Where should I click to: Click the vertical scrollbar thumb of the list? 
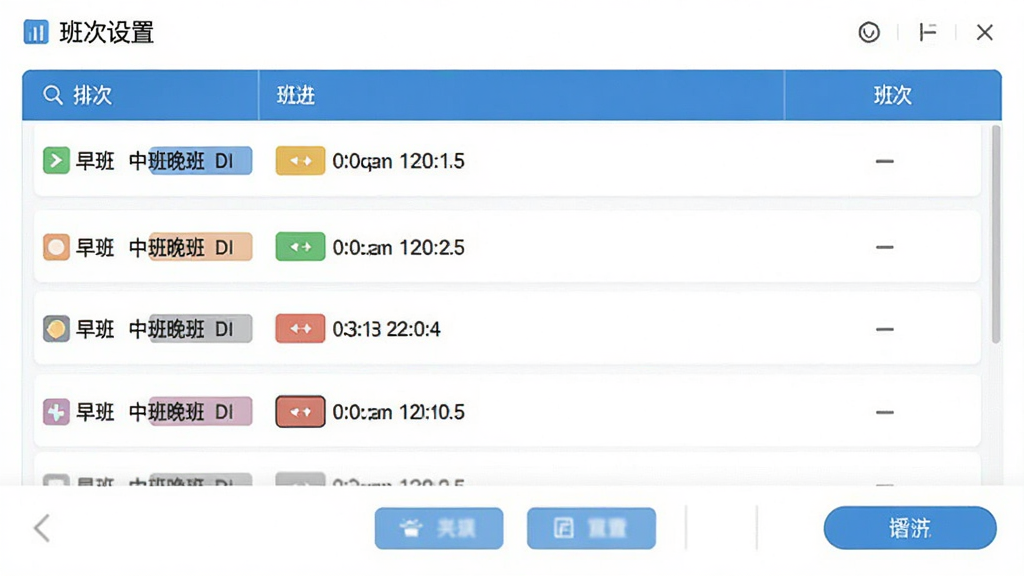click(995, 234)
